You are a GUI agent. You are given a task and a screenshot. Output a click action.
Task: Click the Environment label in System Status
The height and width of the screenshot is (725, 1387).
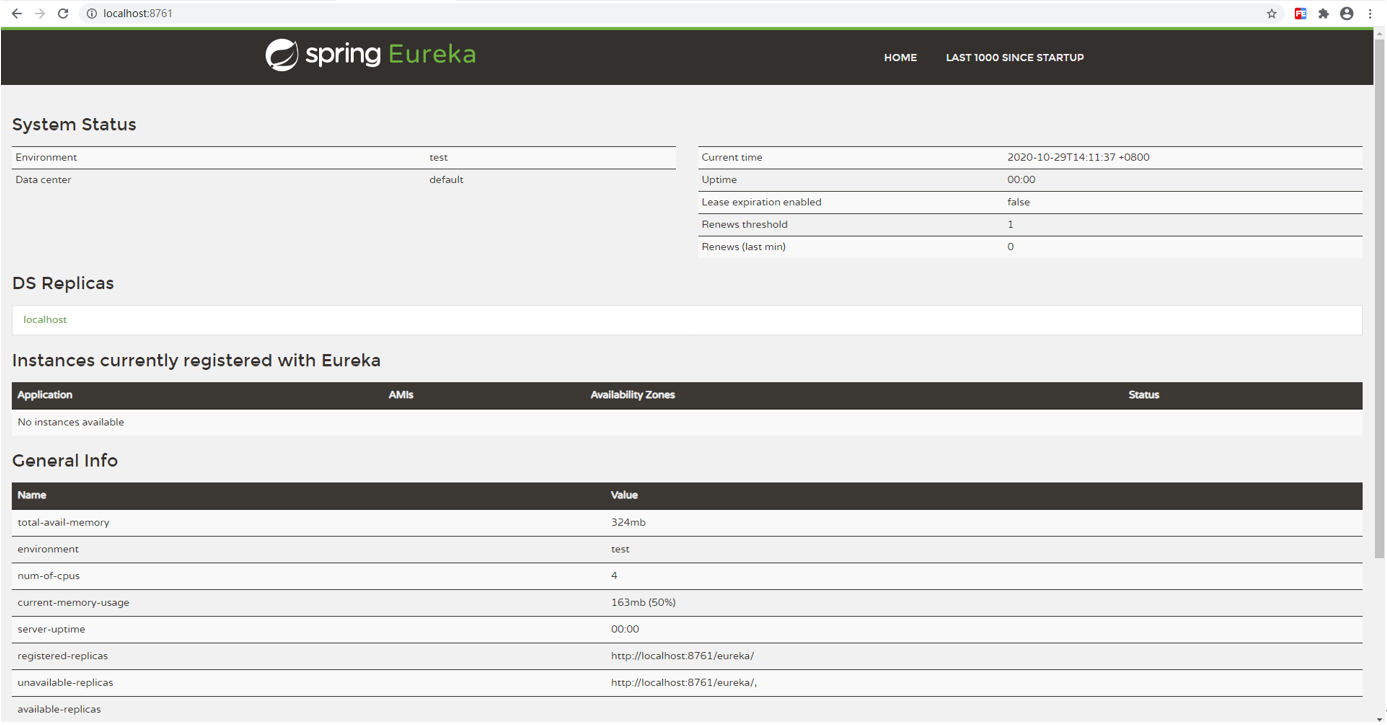(x=46, y=158)
